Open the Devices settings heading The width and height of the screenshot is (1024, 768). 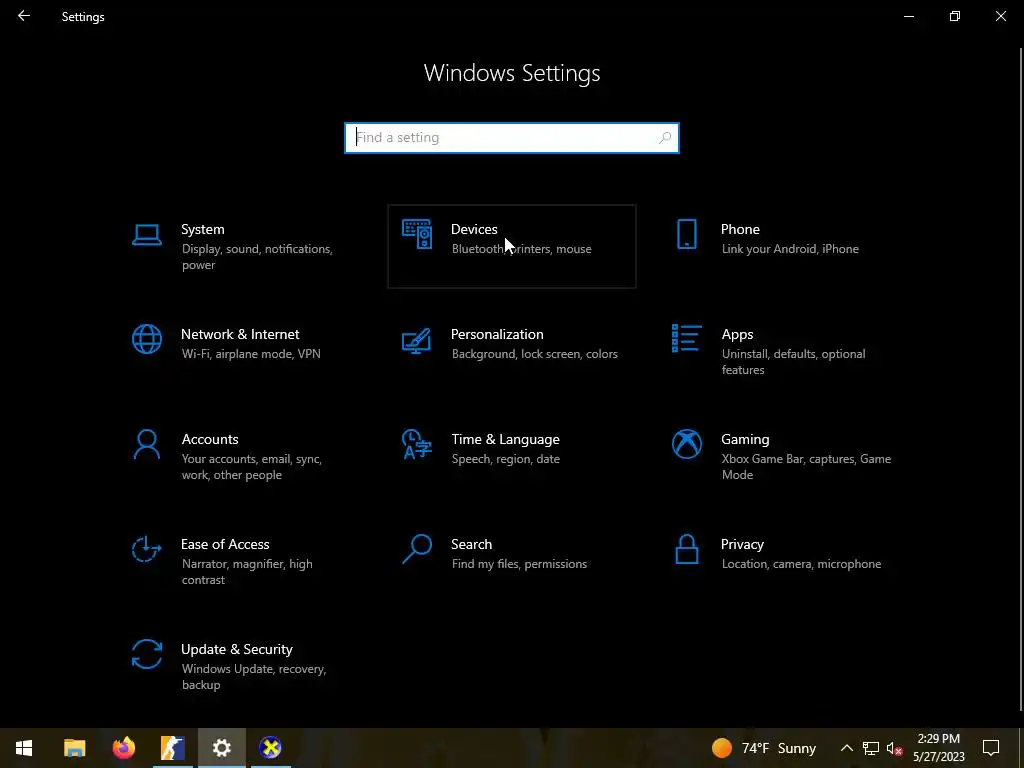[474, 229]
